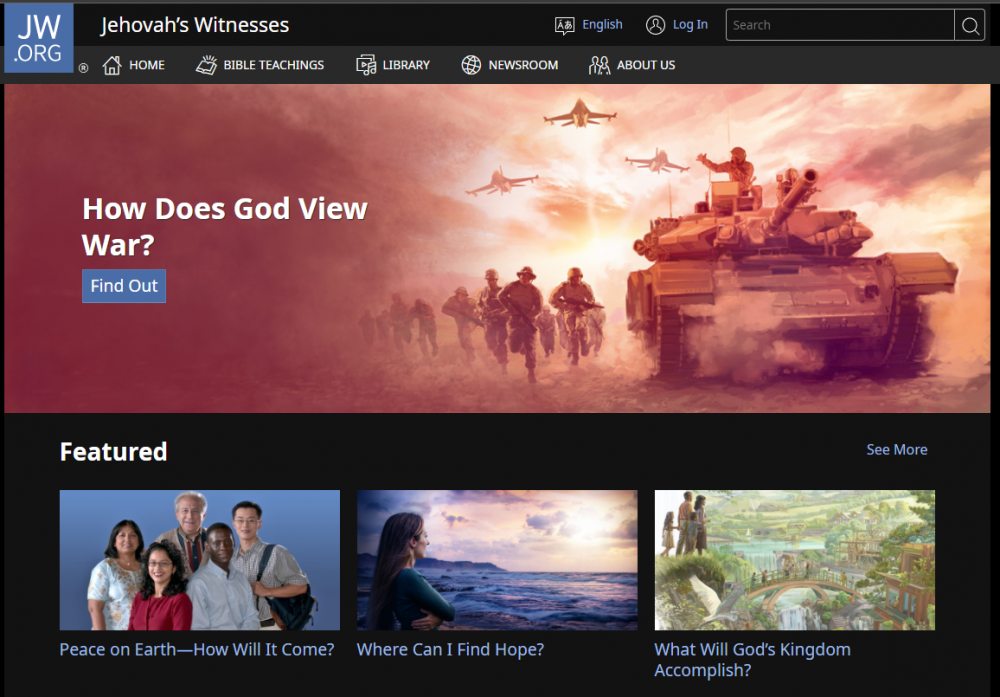Select the woman by the sea thumbnail
Viewport: 1000px width, 697px height.
[x=497, y=560]
